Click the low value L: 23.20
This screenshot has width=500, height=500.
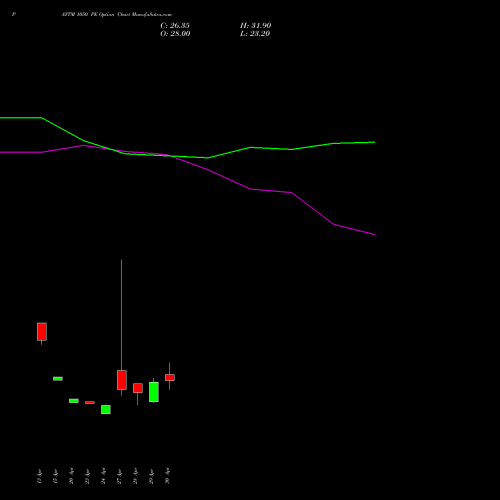click(x=255, y=34)
